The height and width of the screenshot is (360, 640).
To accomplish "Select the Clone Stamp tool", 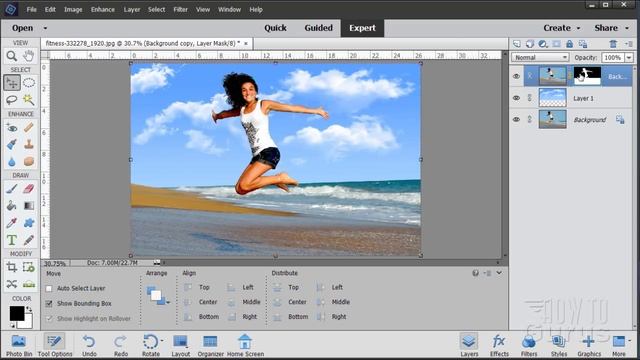I will (x=29, y=144).
